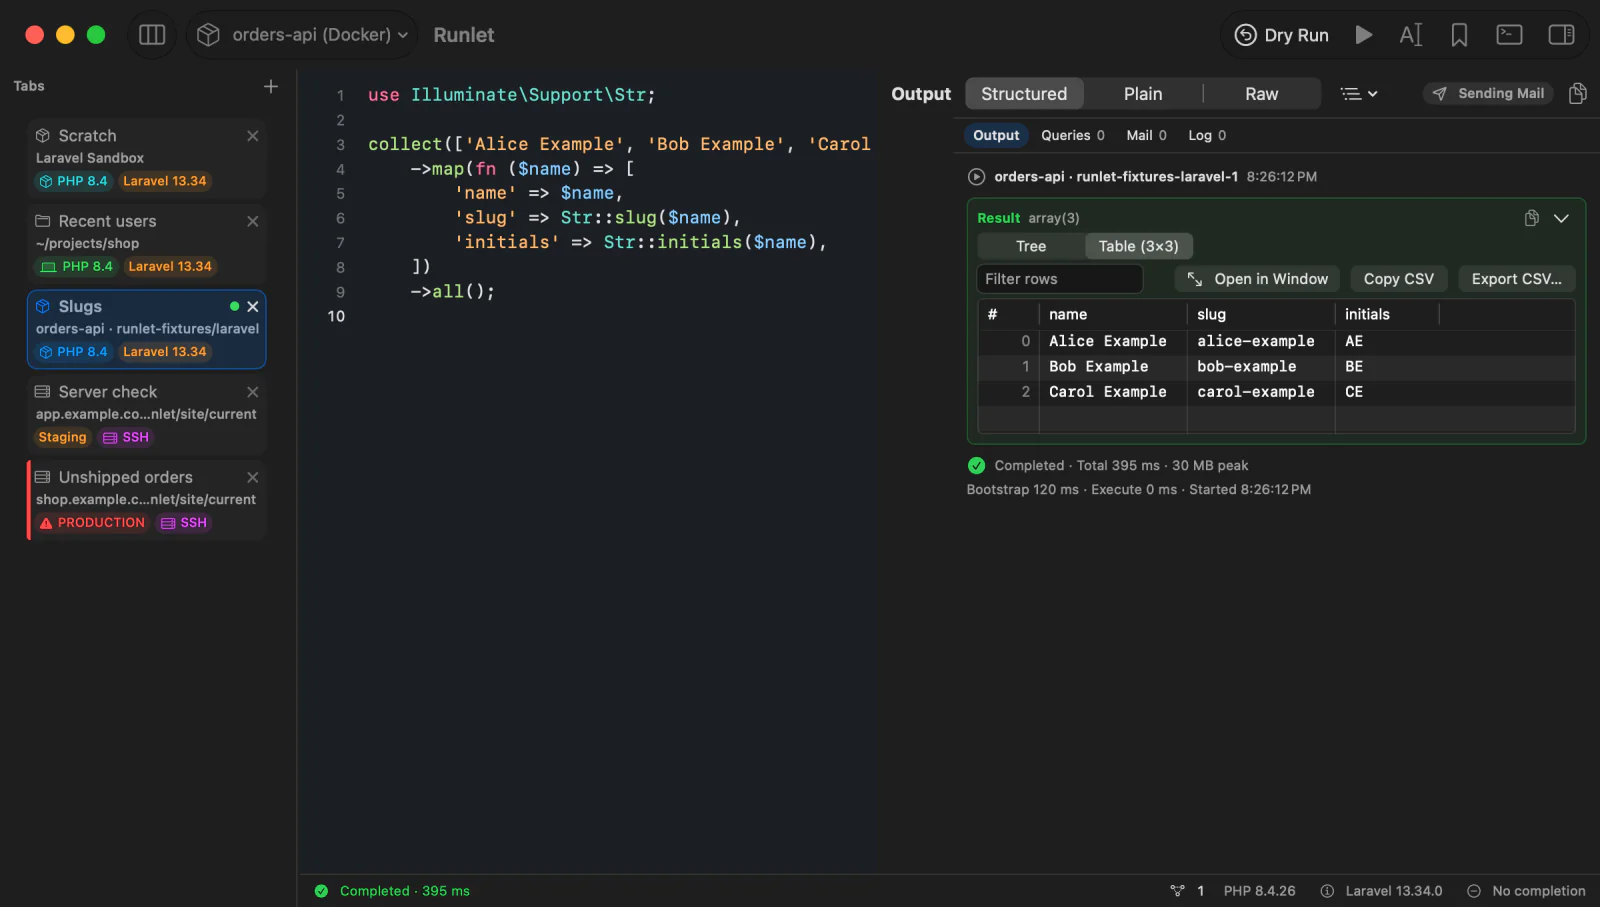
Task: Open the Unshipped orders tab
Action: coord(146,499)
